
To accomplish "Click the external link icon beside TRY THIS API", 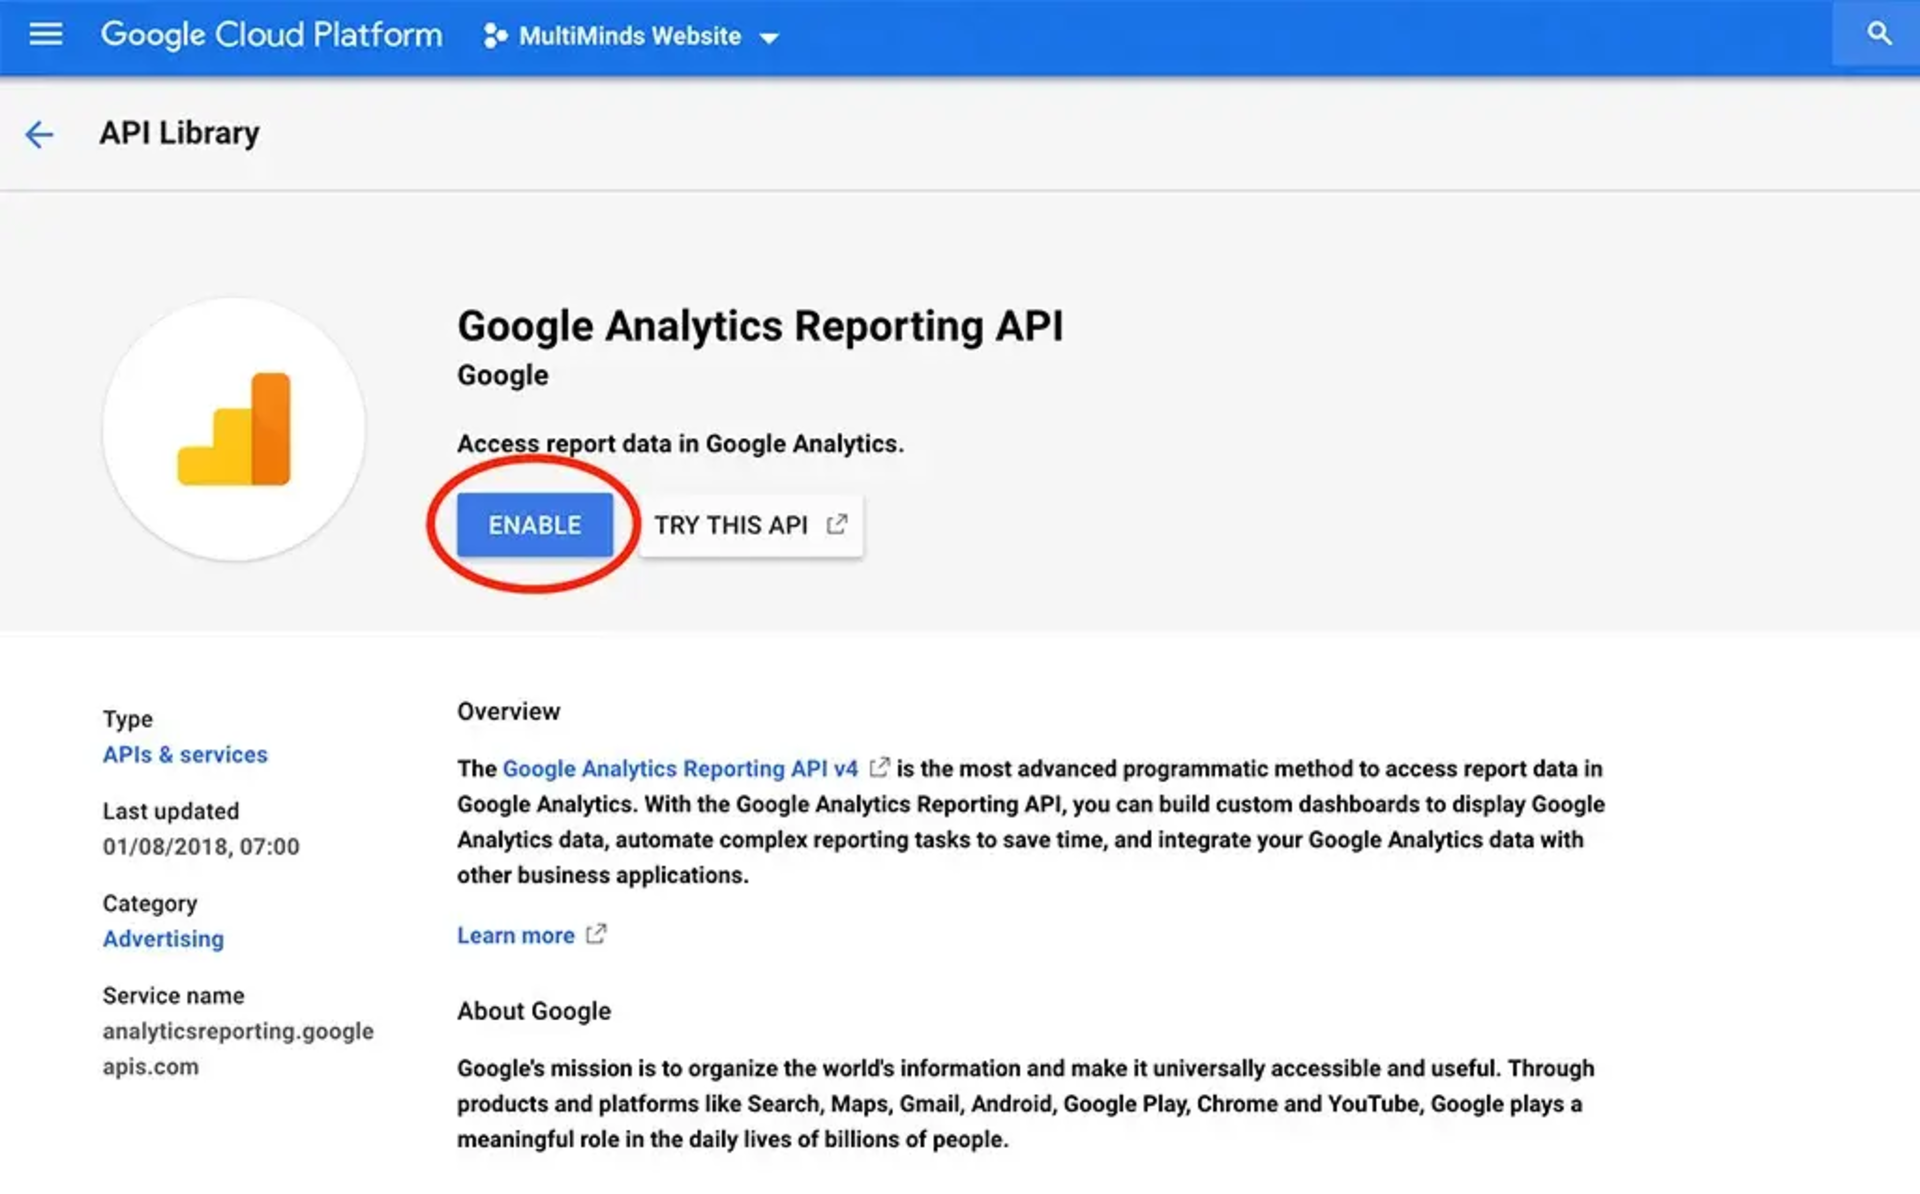I will (x=838, y=522).
